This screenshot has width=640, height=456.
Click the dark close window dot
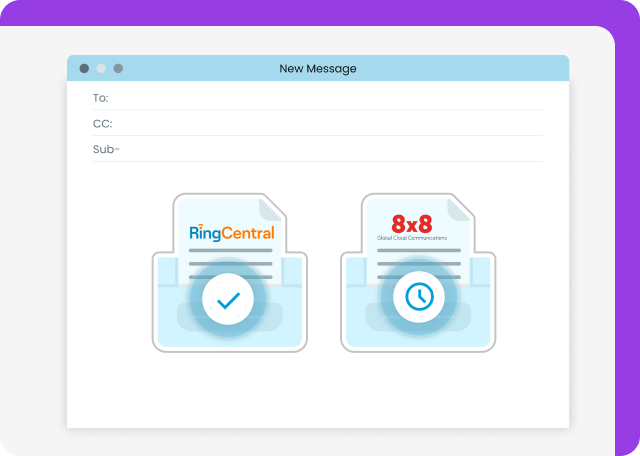[x=84, y=69]
